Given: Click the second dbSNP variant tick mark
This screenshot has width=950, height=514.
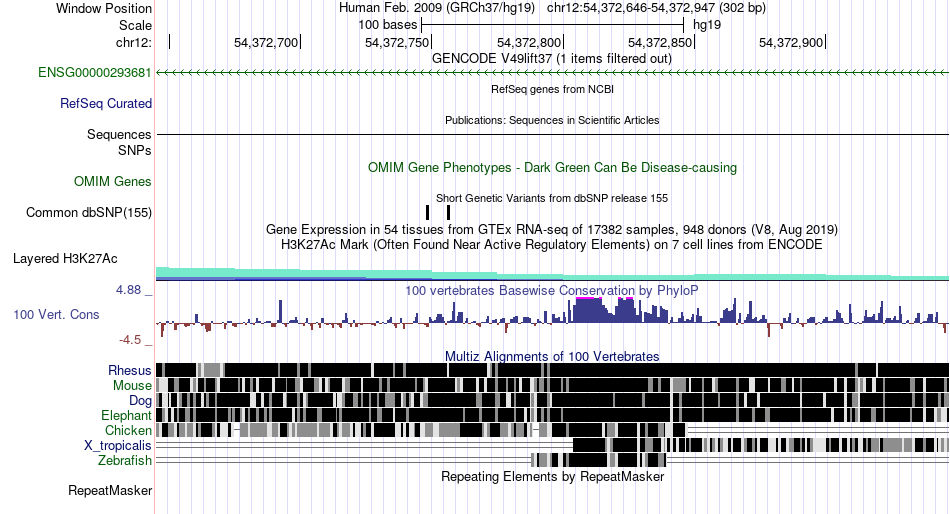Looking at the screenshot, I should click(448, 212).
